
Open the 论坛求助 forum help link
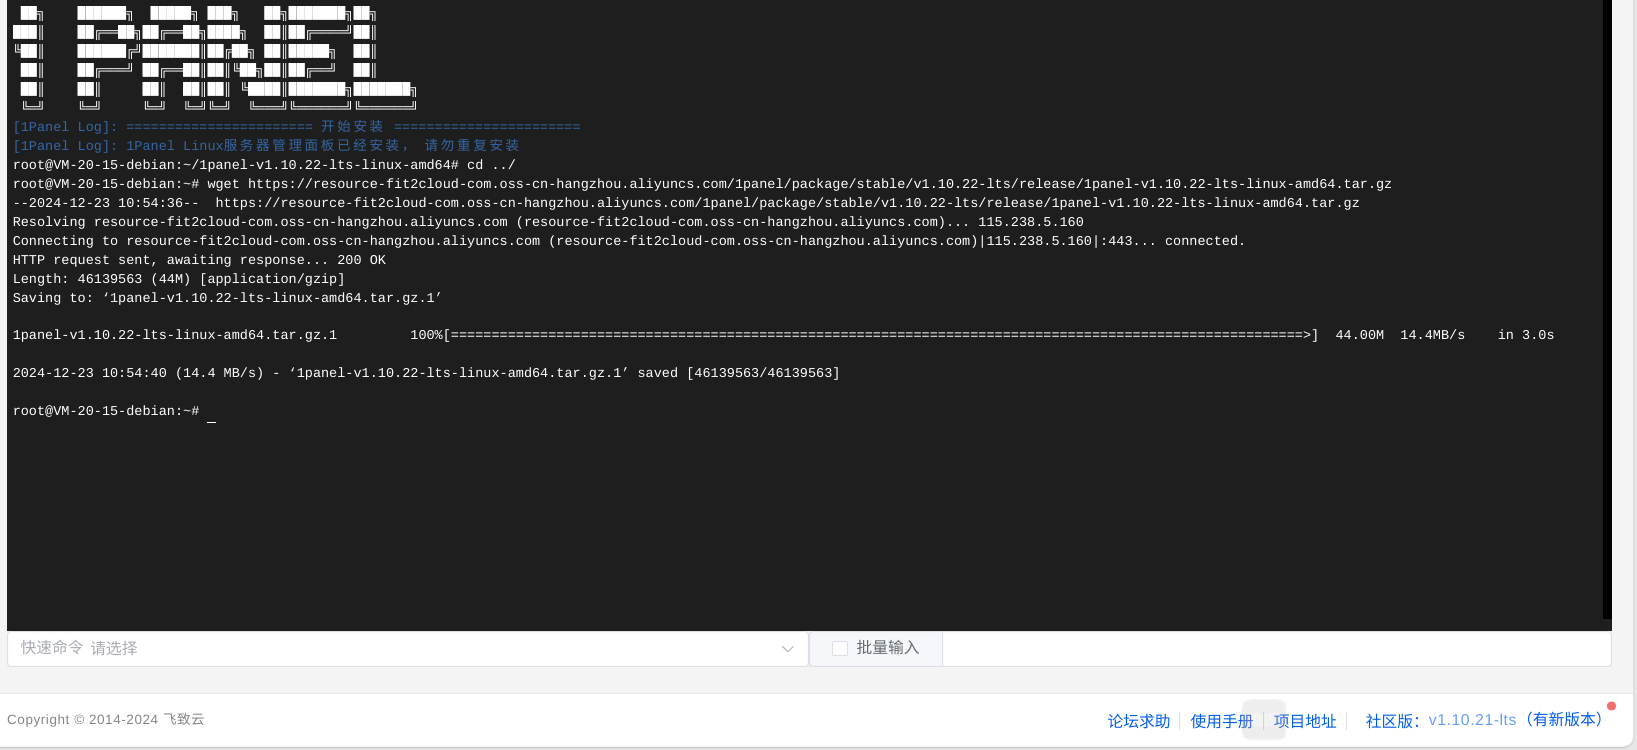[1138, 721]
